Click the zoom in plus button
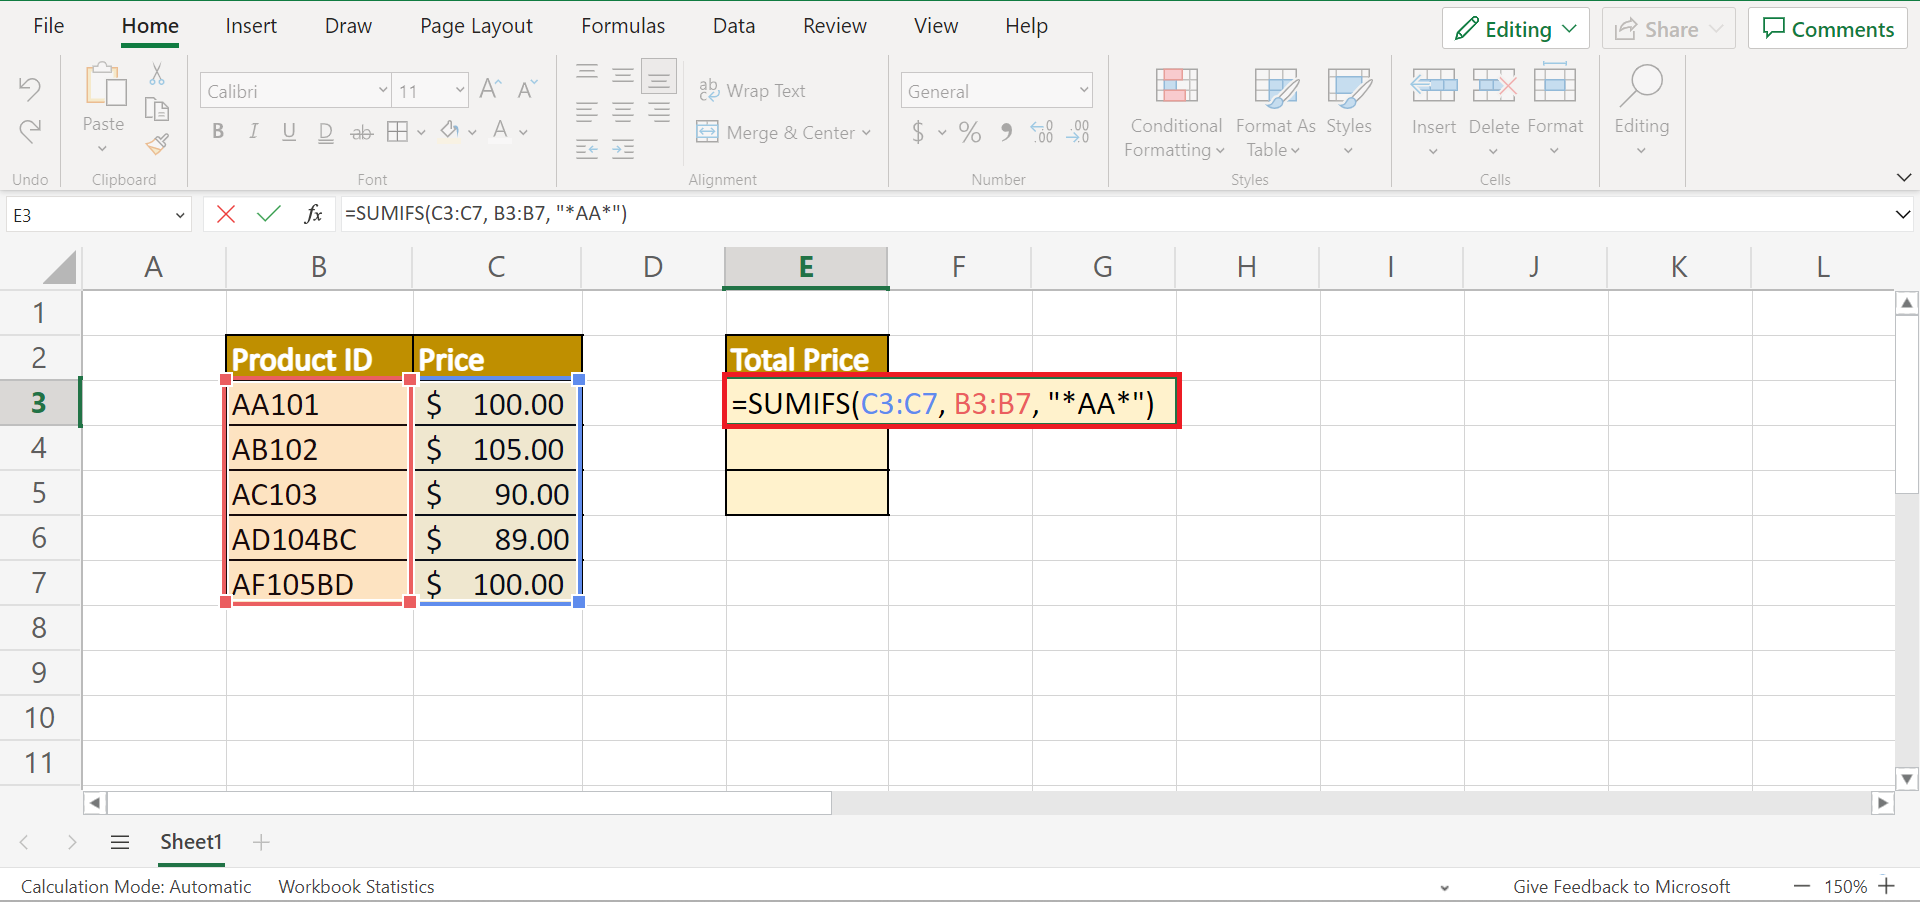 coord(1886,886)
